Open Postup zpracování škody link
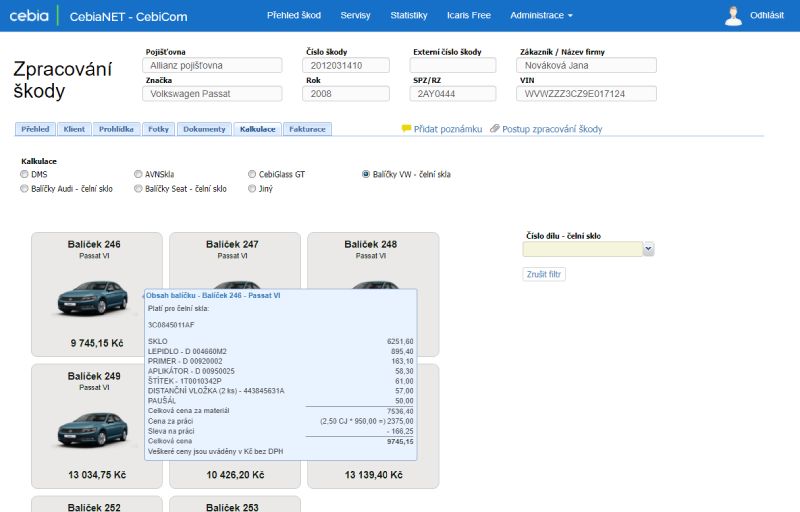 tap(552, 129)
